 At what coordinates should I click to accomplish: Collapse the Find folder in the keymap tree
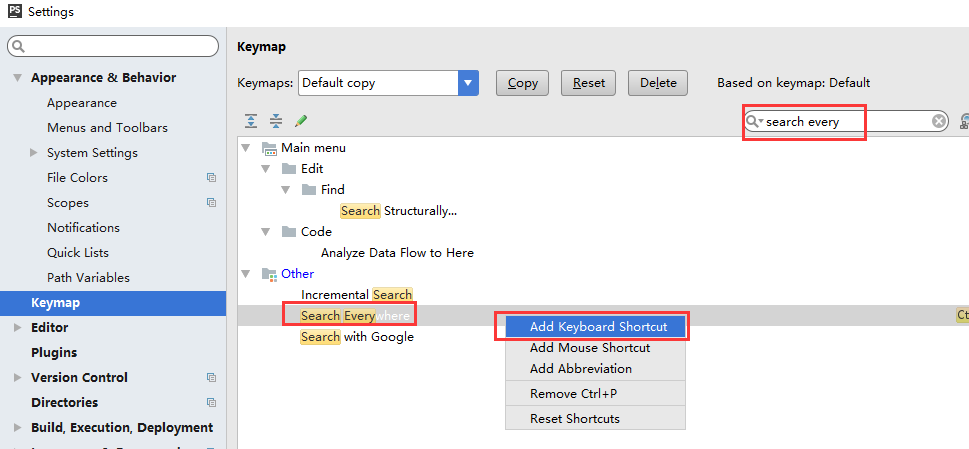[285, 190]
